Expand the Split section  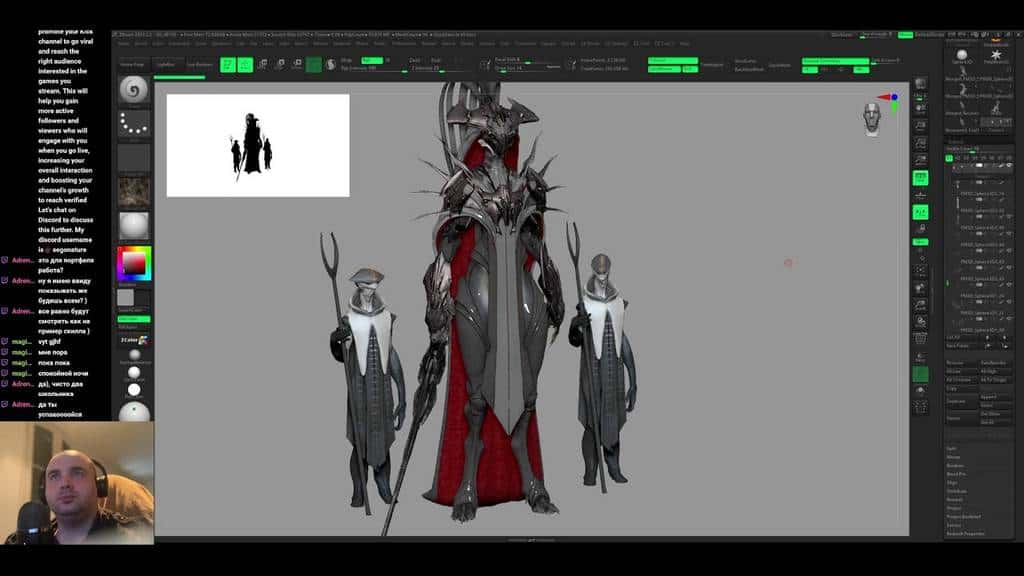(951, 449)
